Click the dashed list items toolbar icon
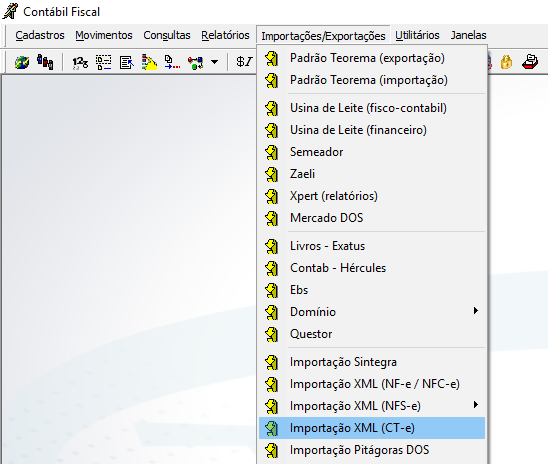Image resolution: width=548 pixels, height=464 pixels. [x=103, y=63]
